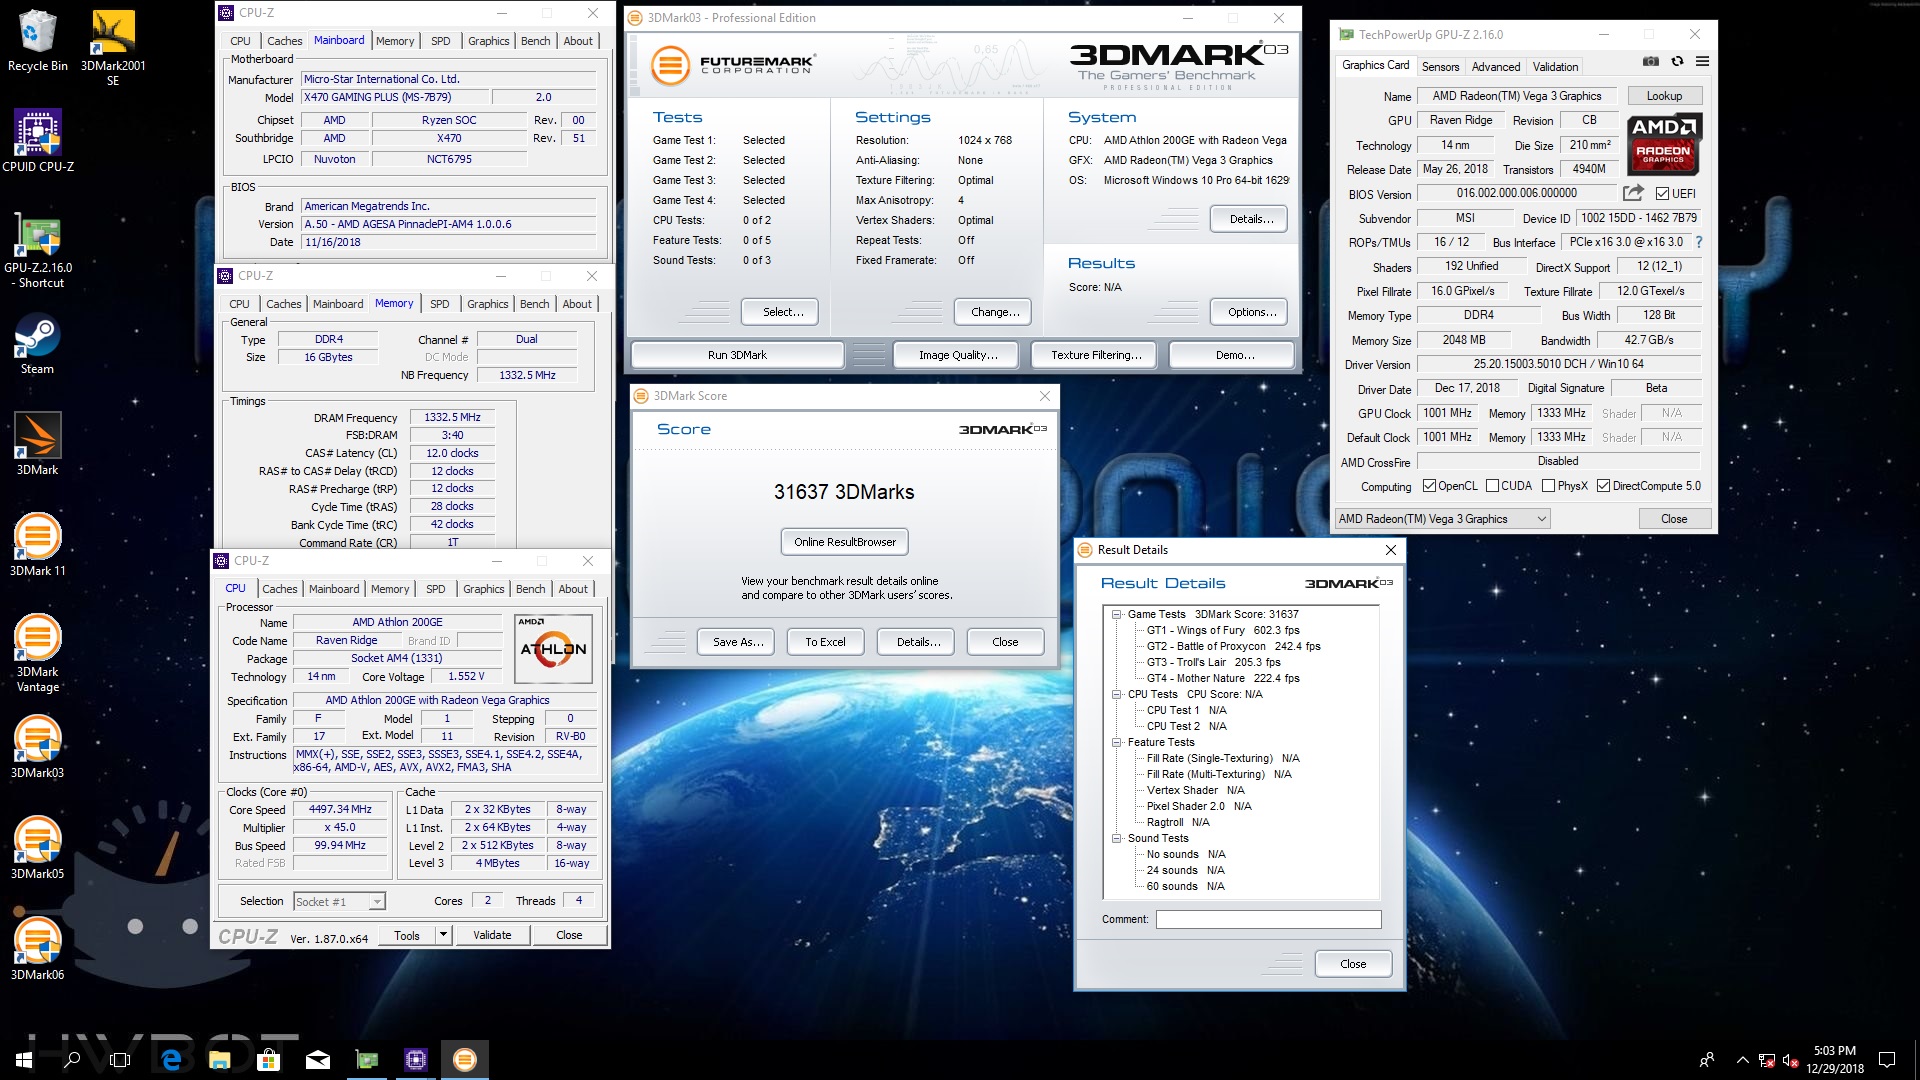The height and width of the screenshot is (1080, 1920).
Task: Open Windows Start menu
Action: (24, 1059)
